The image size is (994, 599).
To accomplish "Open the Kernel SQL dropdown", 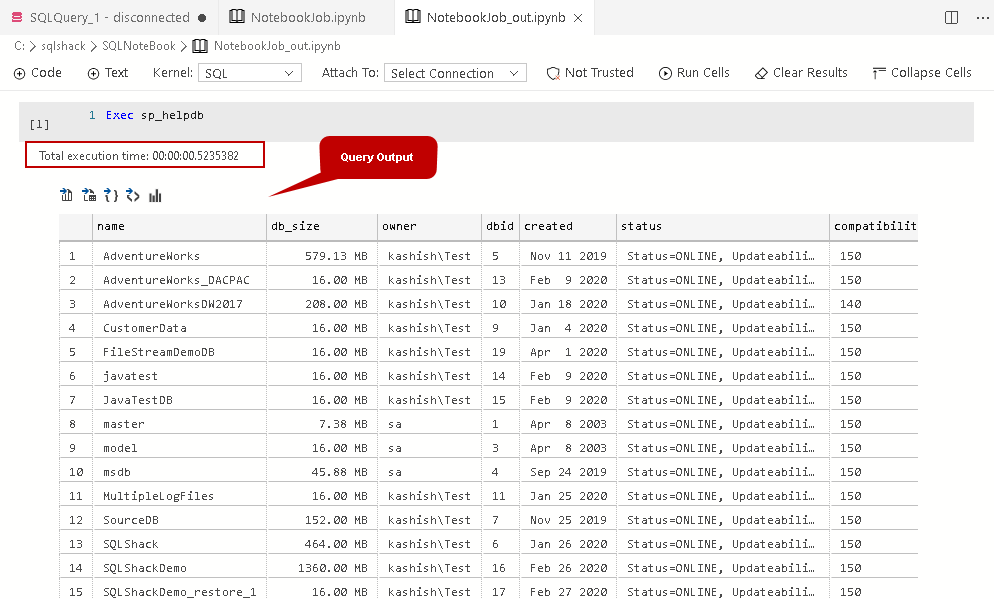I will tap(250, 73).
